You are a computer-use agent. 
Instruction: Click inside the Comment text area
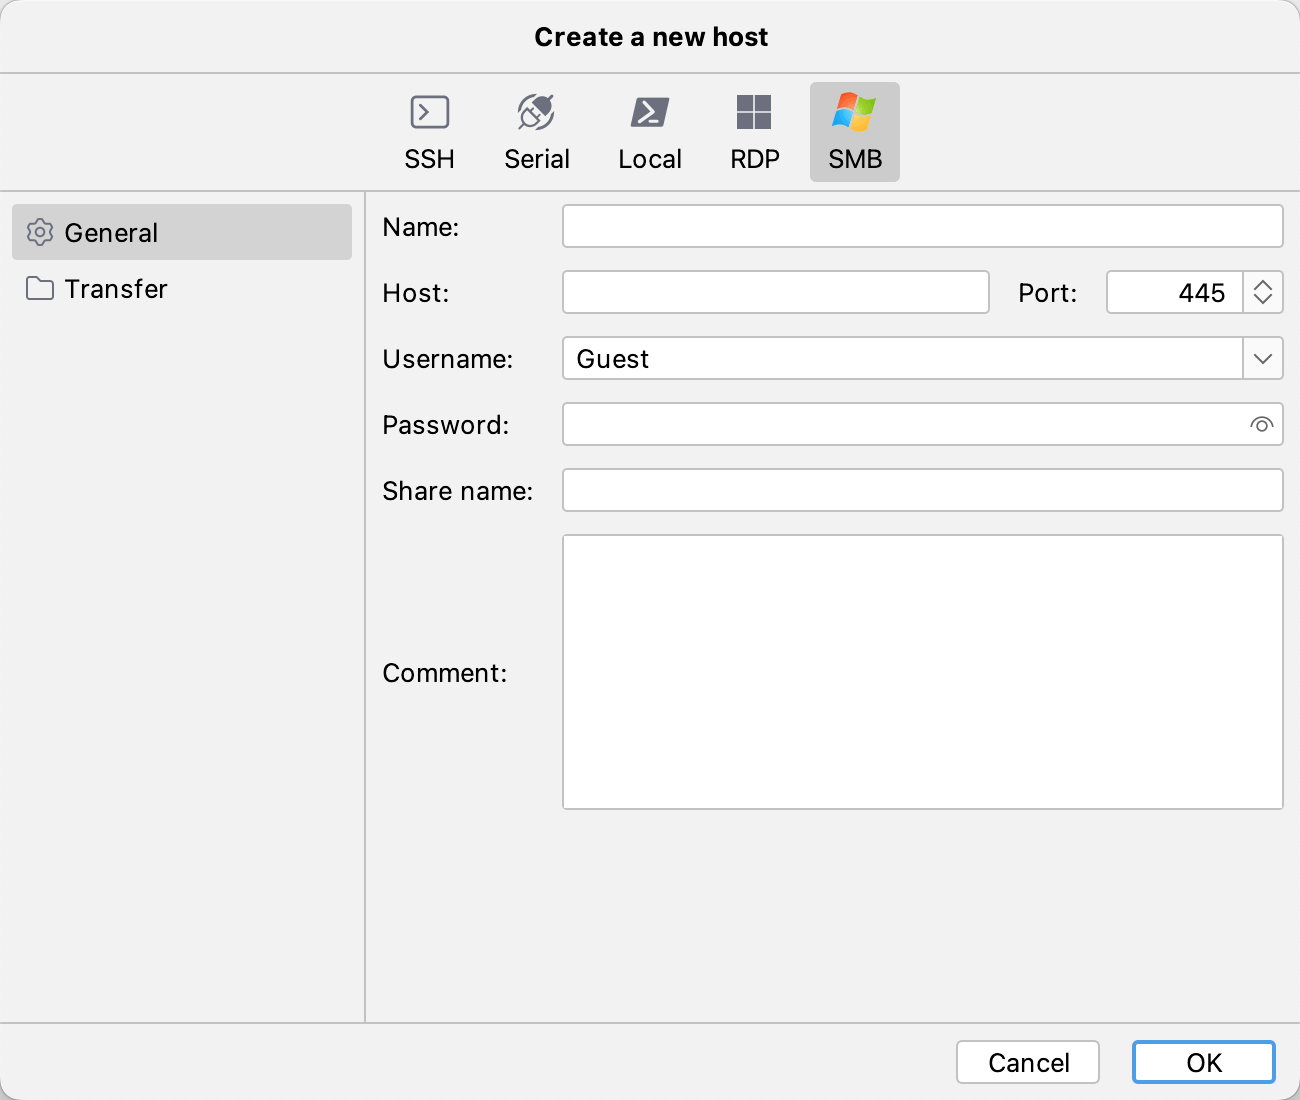point(923,672)
